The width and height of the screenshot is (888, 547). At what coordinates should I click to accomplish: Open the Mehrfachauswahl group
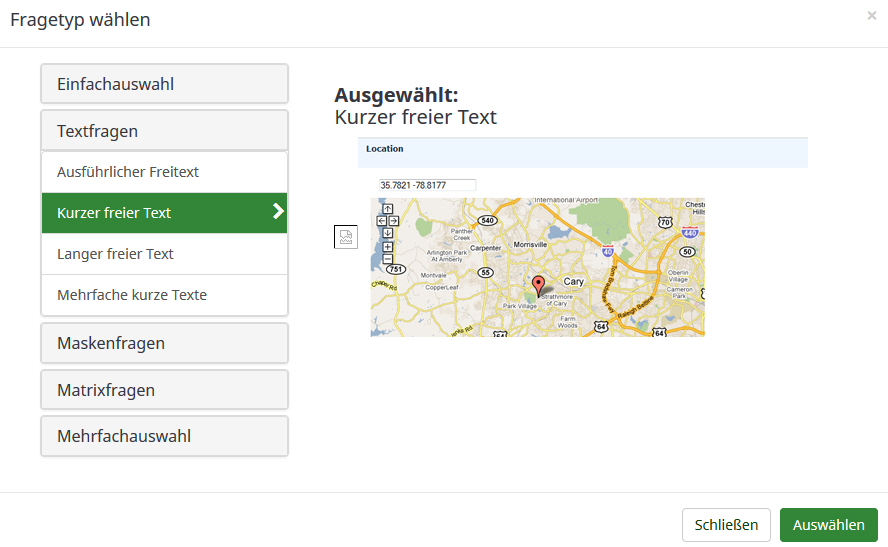tap(164, 436)
